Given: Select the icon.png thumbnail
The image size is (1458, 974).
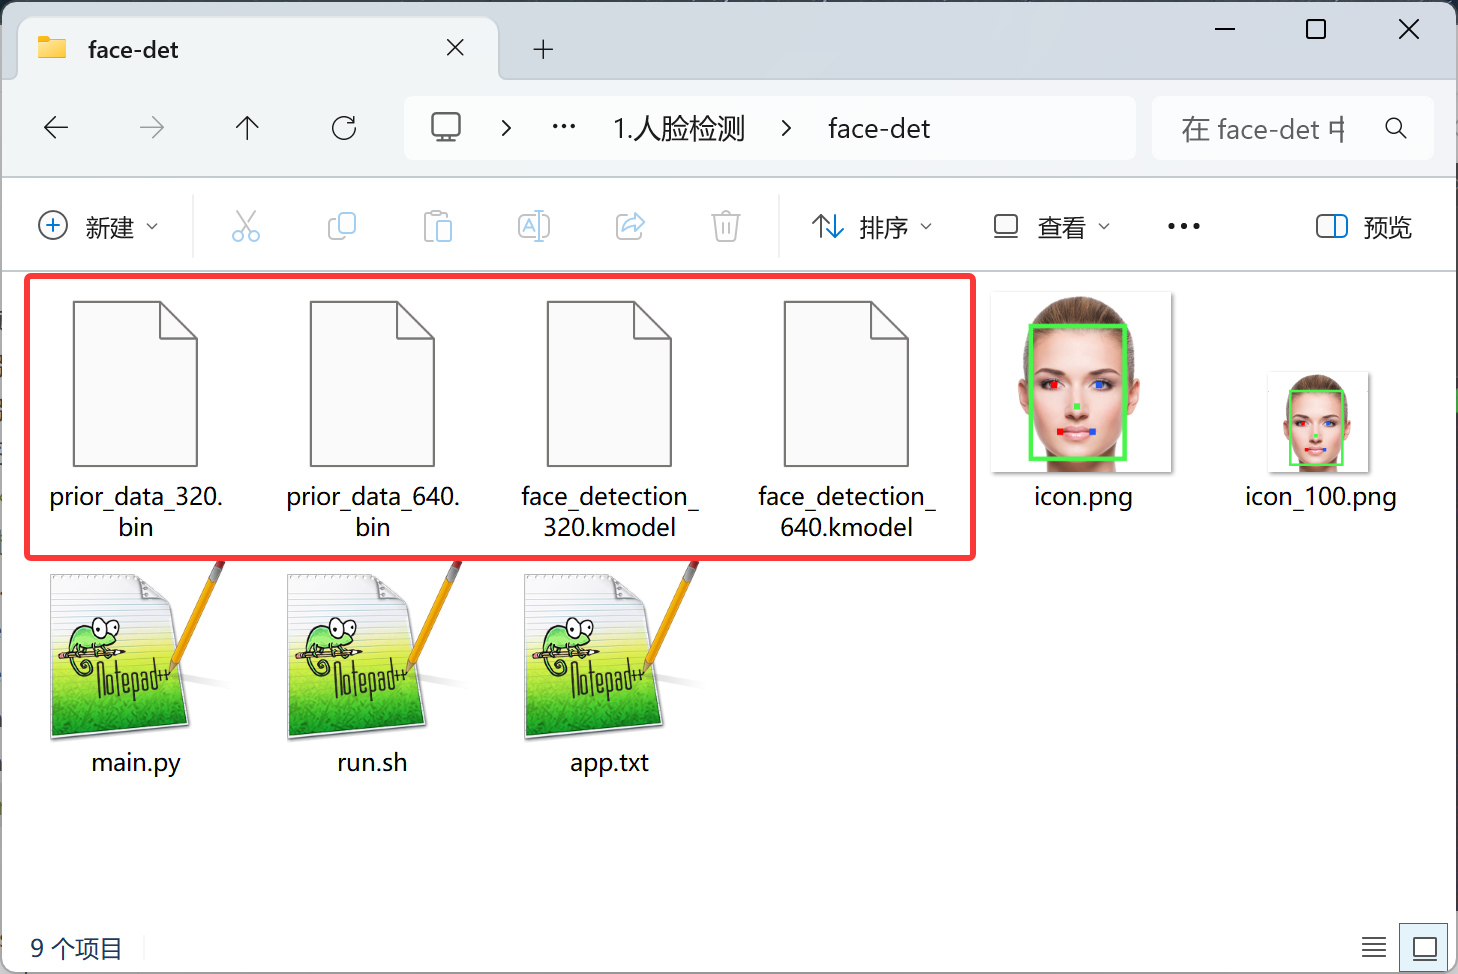Looking at the screenshot, I should [1081, 382].
